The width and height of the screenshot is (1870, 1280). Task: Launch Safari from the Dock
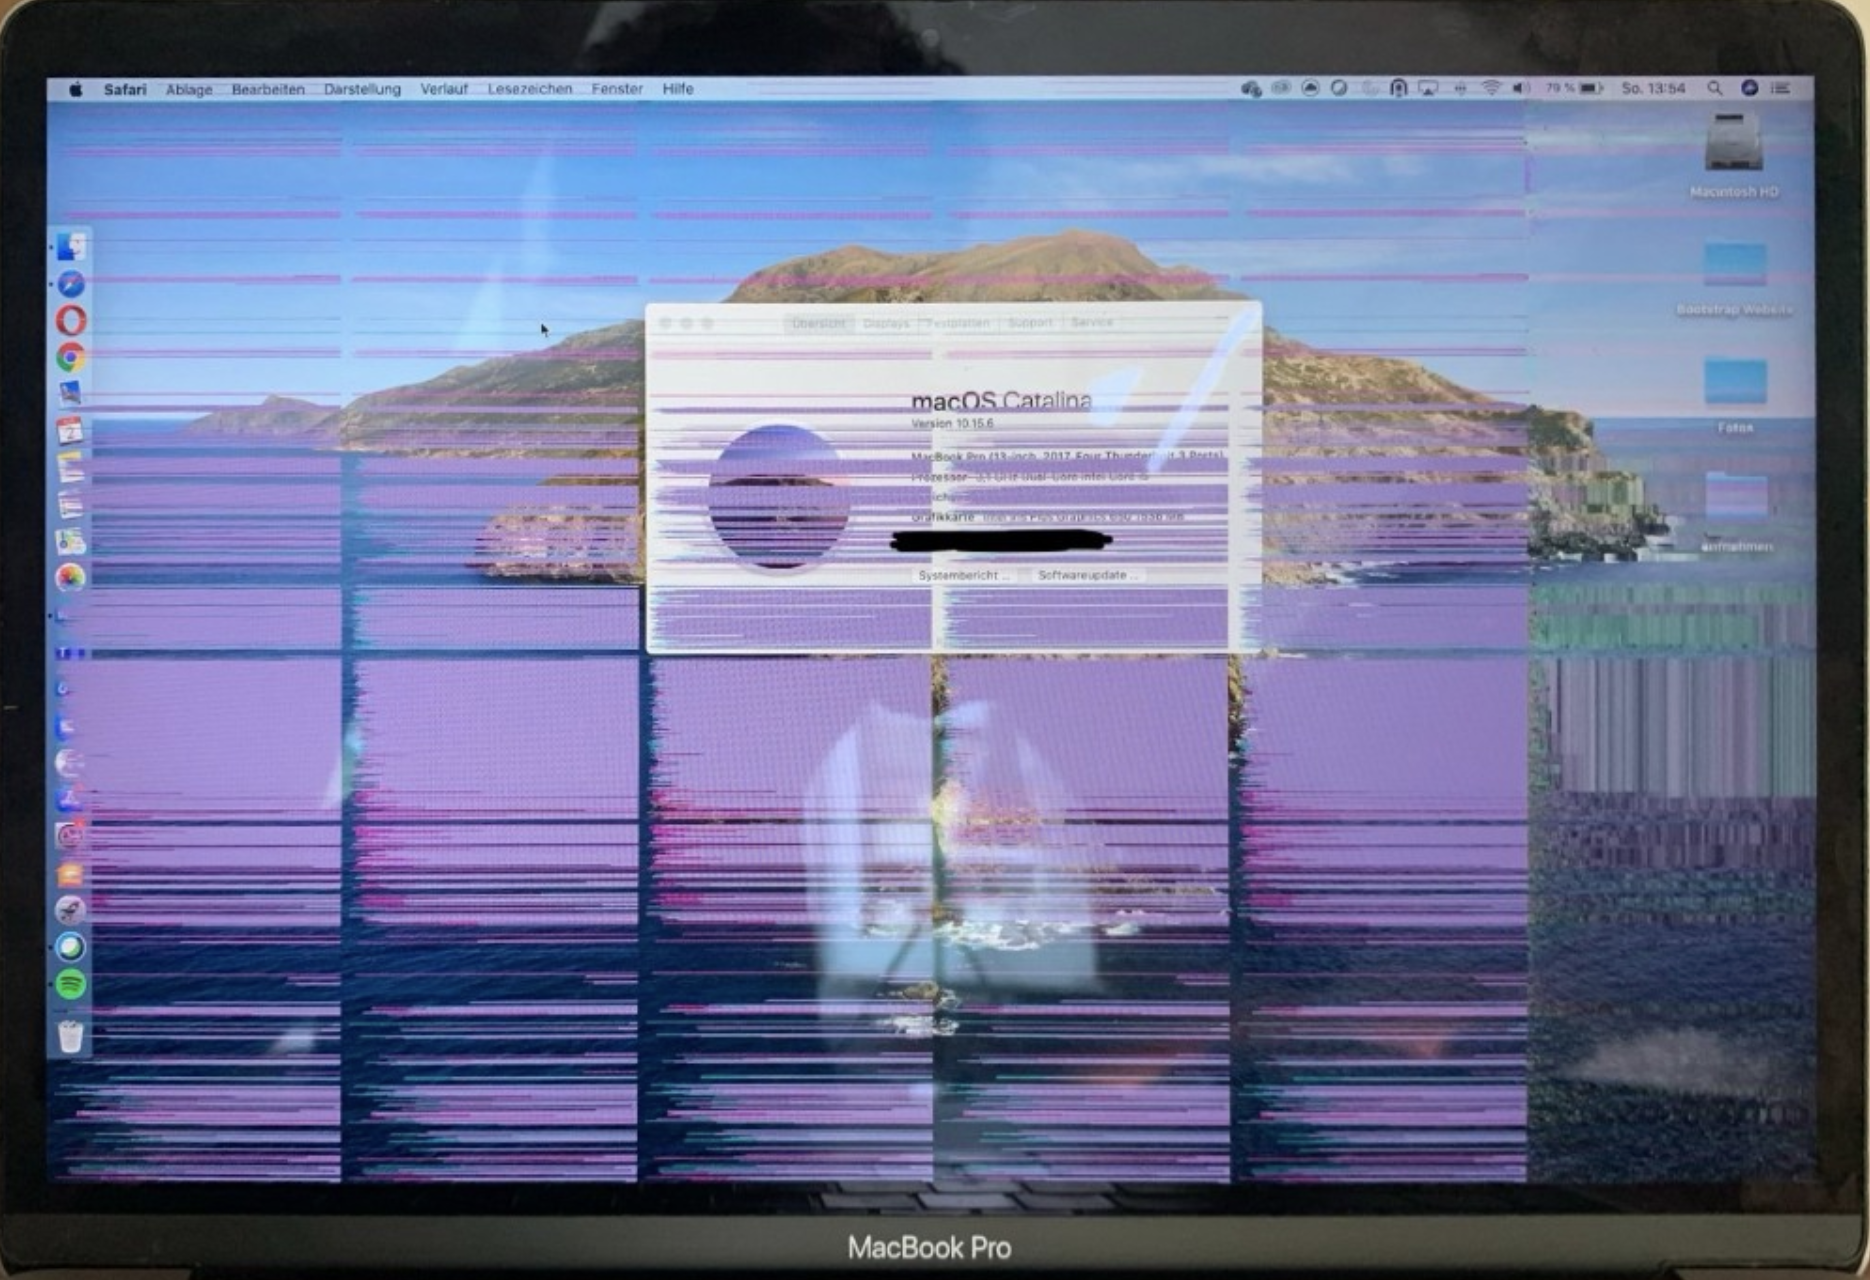[70, 284]
